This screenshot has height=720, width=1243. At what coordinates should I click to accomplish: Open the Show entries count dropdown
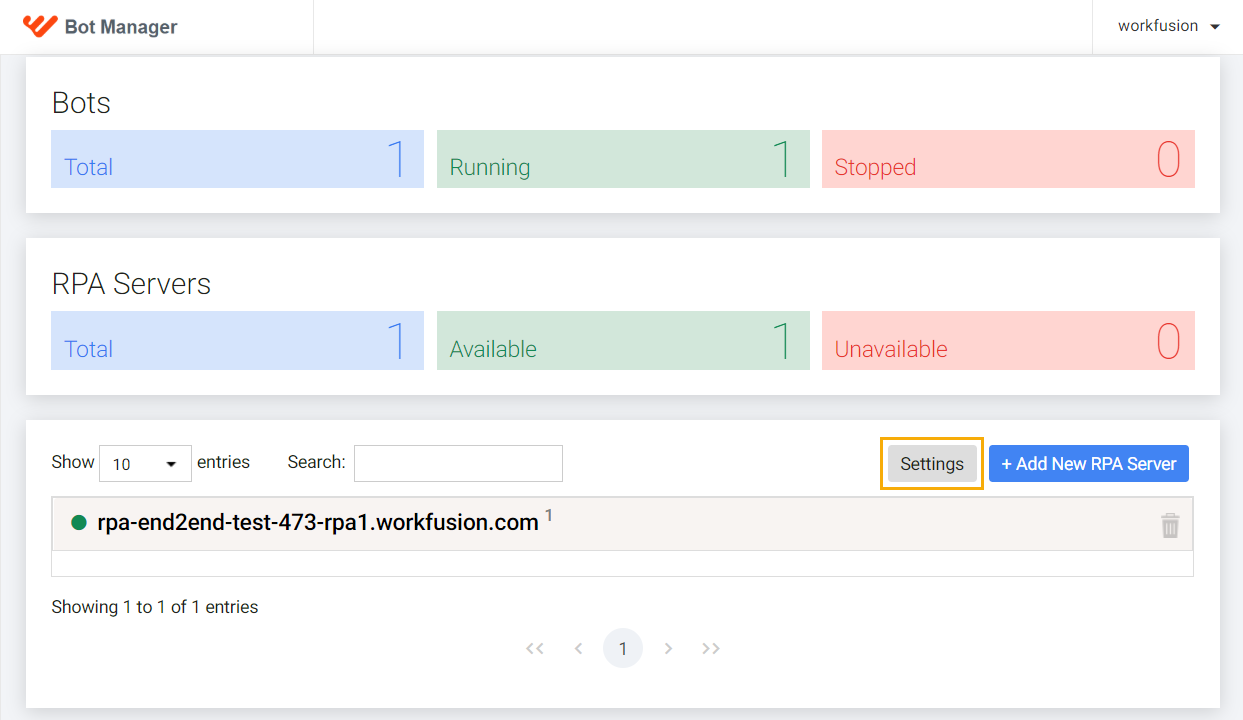145,464
